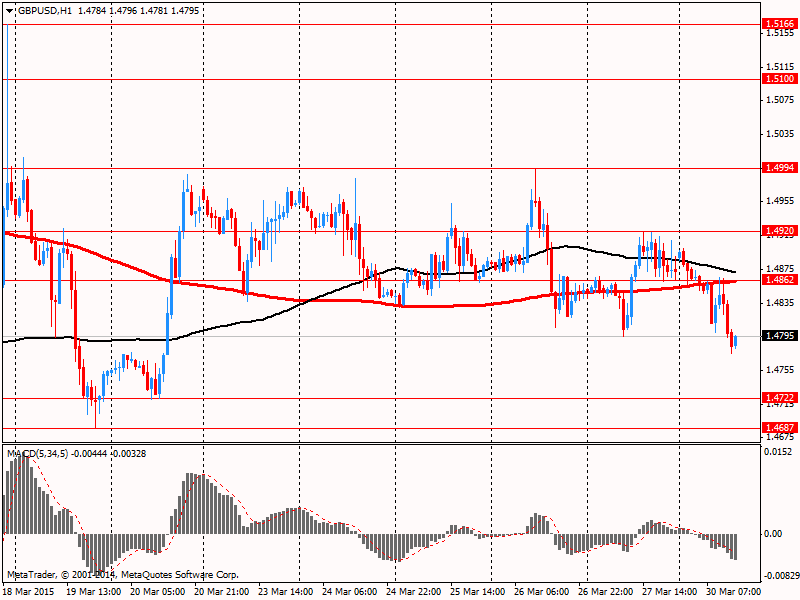
Task: Click the MACD scale value 0.0152
Action: 779,452
